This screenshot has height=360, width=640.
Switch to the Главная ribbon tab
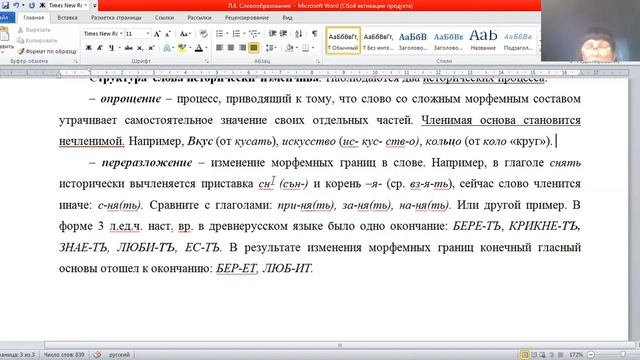point(33,18)
